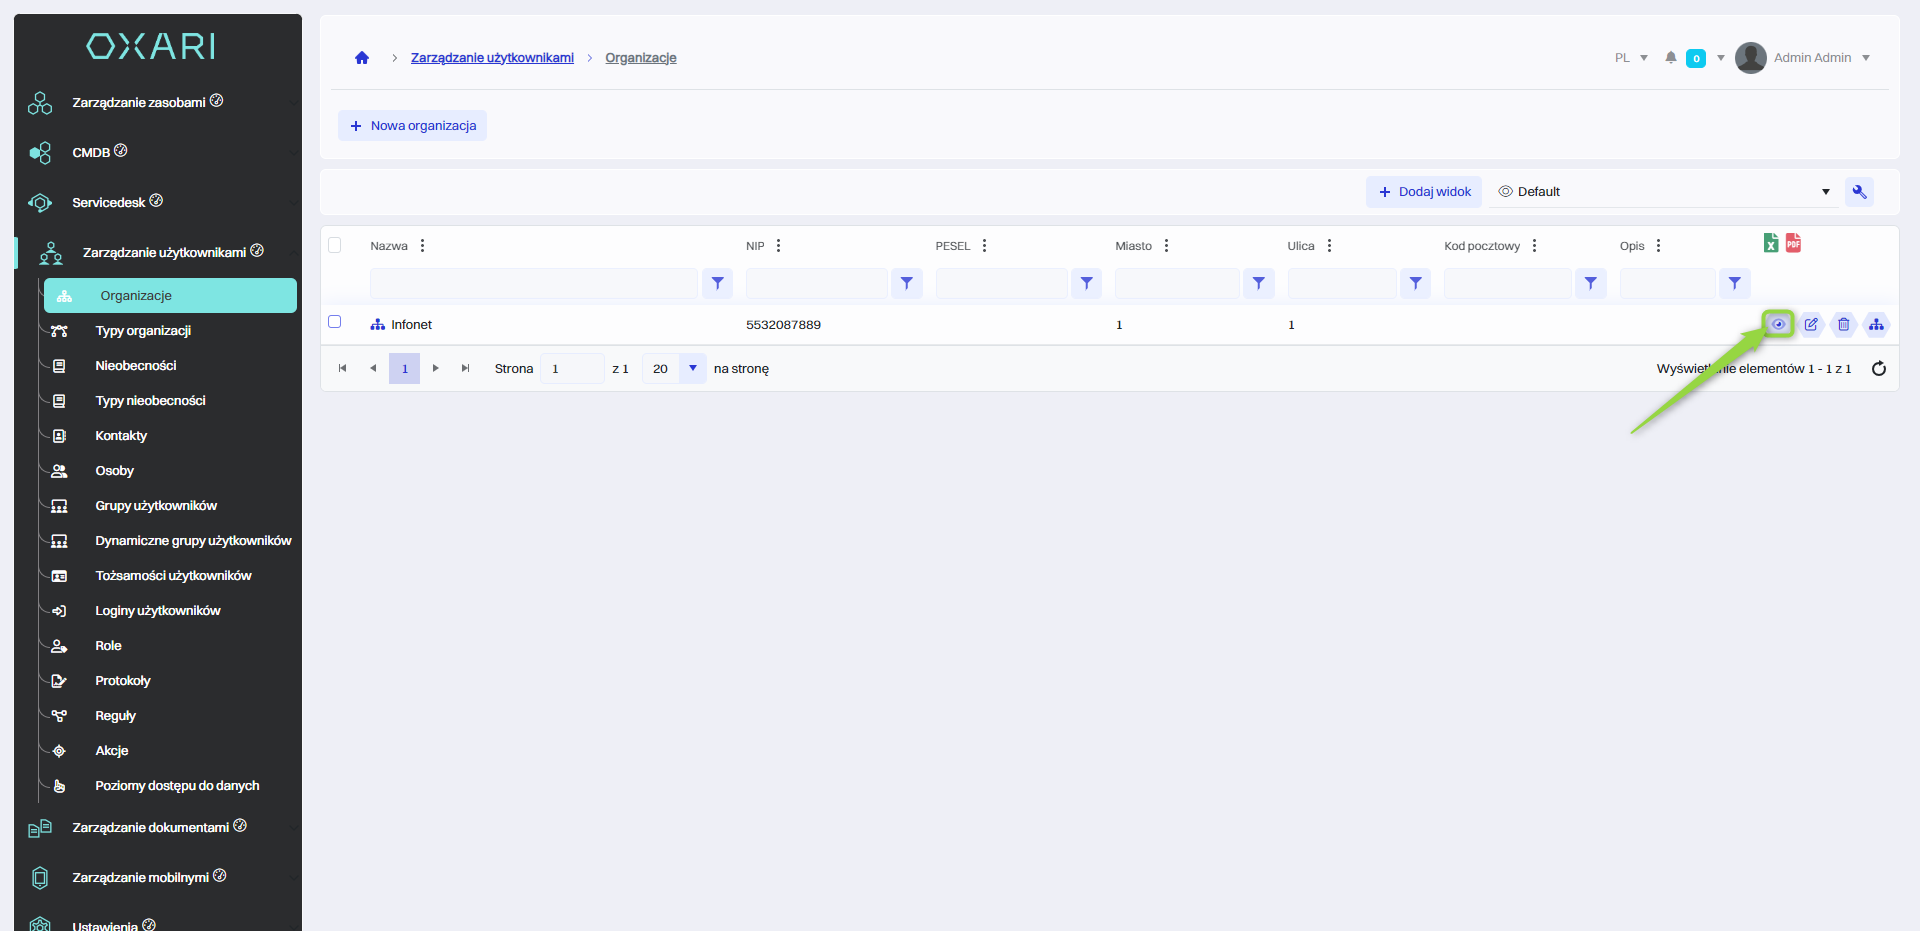Screen dimensions: 1920x931
Task: Select Osoby from the sidebar menu
Action: pos(115,471)
